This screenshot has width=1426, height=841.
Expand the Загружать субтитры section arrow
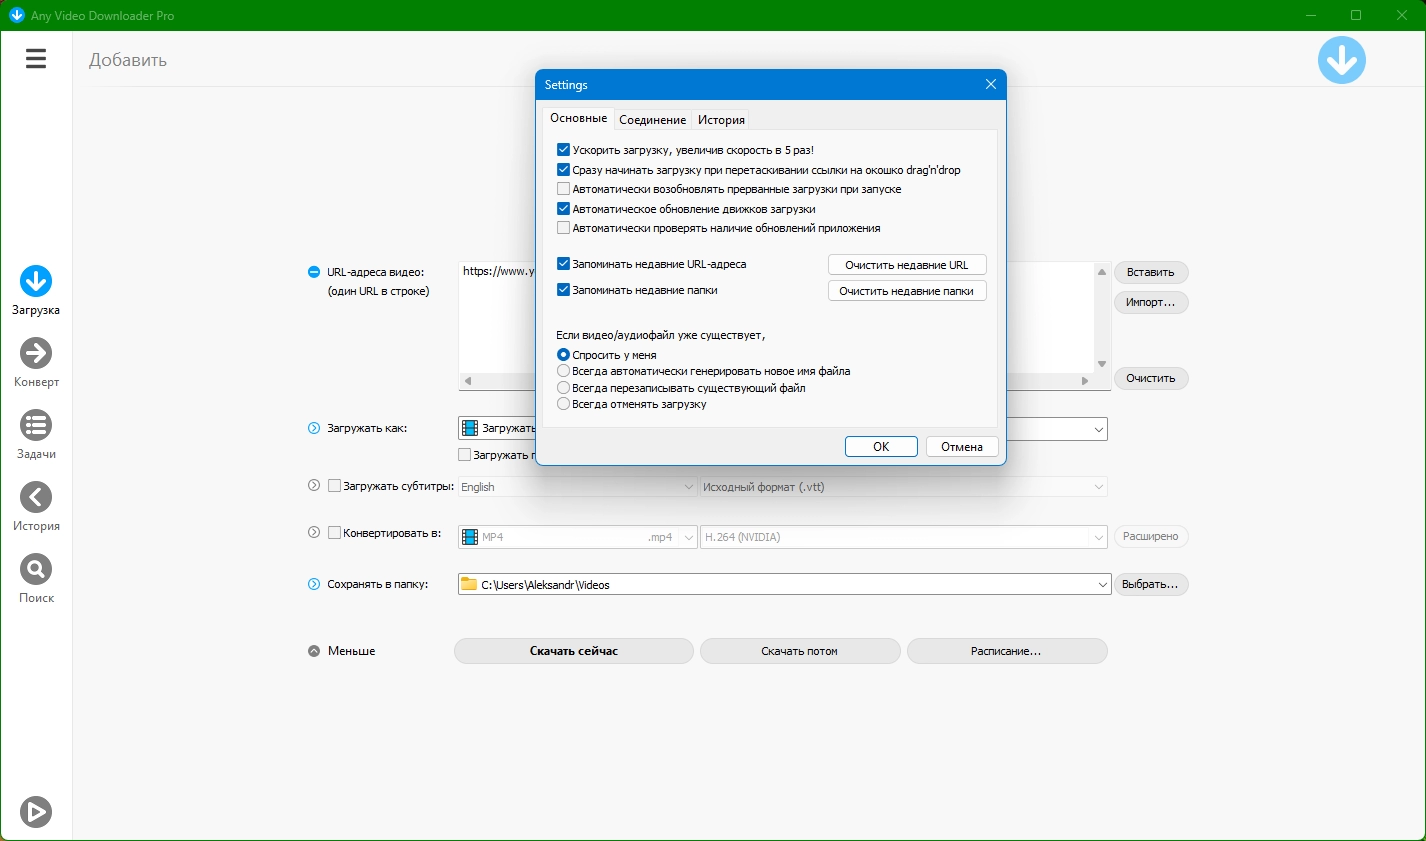(314, 486)
